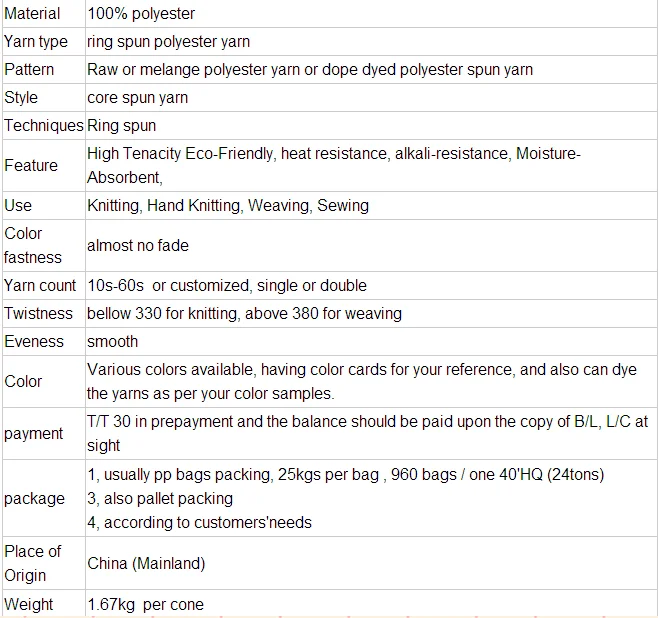The image size is (658, 618).
Task: Click the Pattern label cell
Action: [x=29, y=69]
